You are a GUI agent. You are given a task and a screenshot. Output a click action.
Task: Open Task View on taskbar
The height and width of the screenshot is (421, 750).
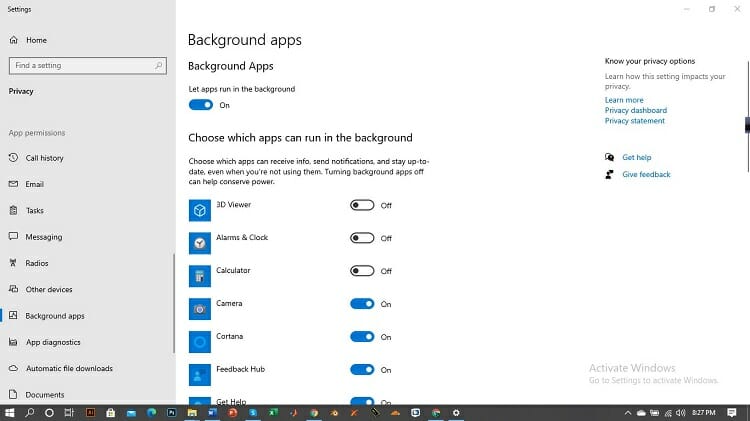tap(69, 412)
